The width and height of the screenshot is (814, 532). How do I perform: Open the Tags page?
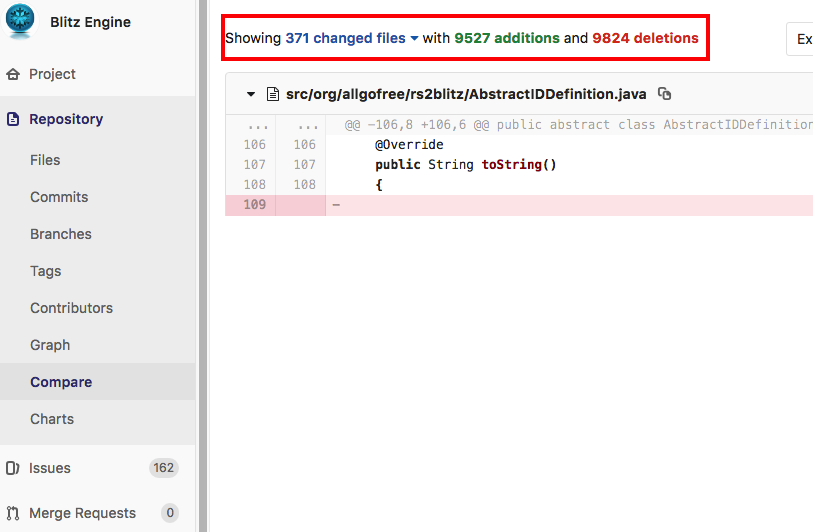[46, 271]
